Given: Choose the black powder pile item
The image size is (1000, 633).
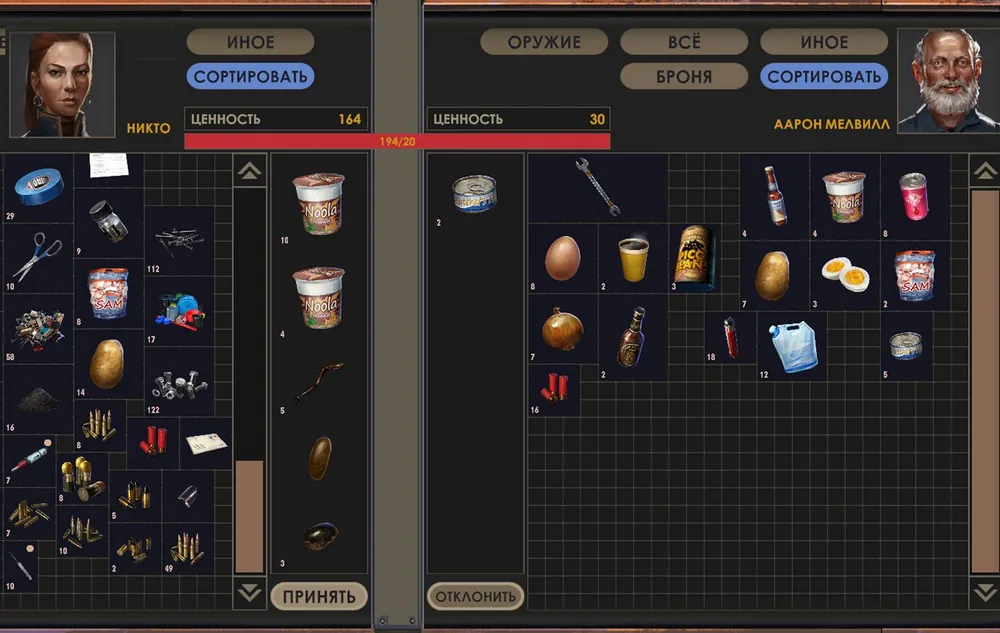Looking at the screenshot, I should coord(38,399).
